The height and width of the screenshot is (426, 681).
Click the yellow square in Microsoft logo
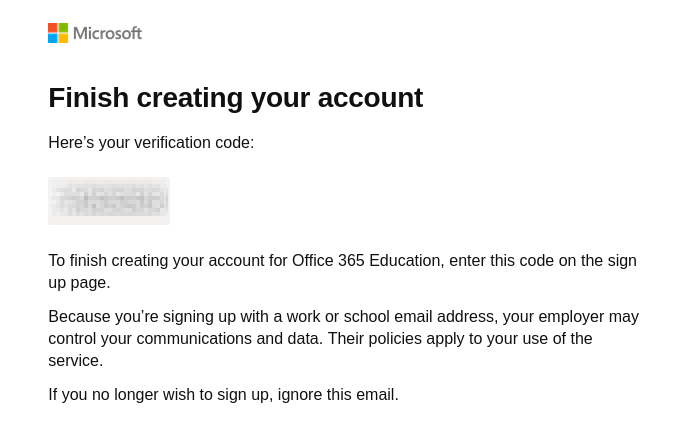pos(63,38)
